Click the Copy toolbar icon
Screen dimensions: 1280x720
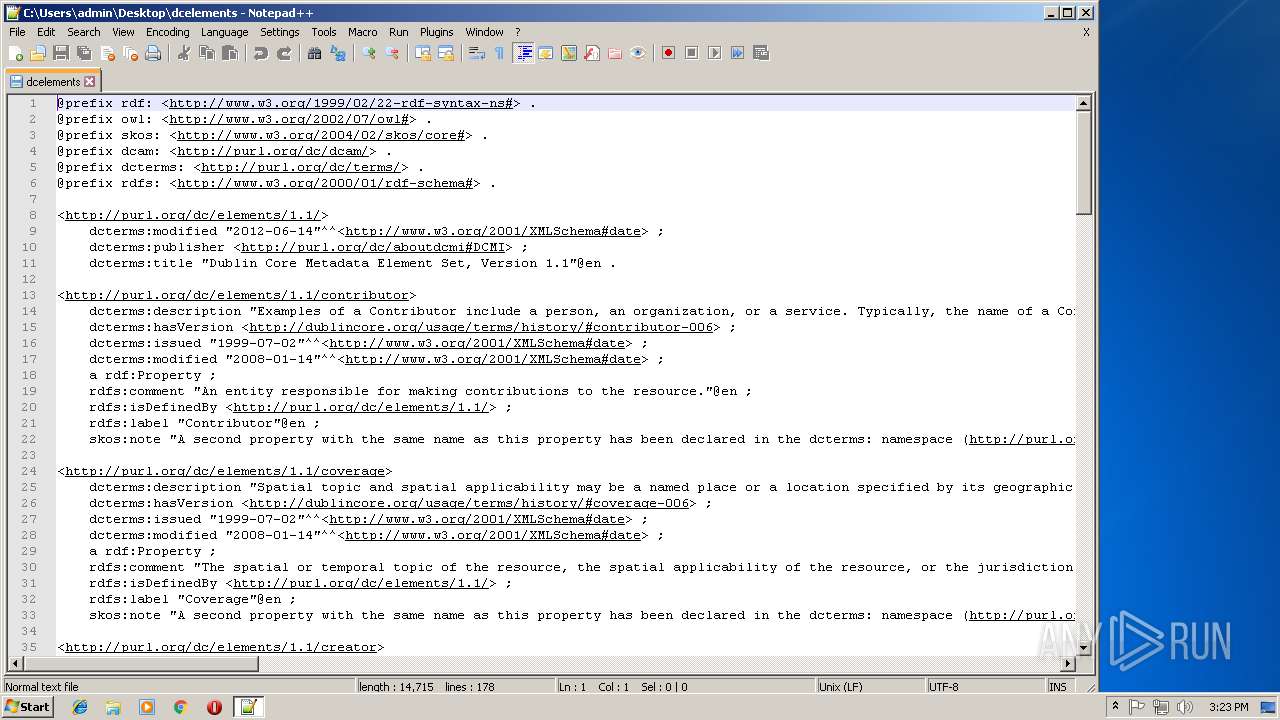click(x=207, y=53)
